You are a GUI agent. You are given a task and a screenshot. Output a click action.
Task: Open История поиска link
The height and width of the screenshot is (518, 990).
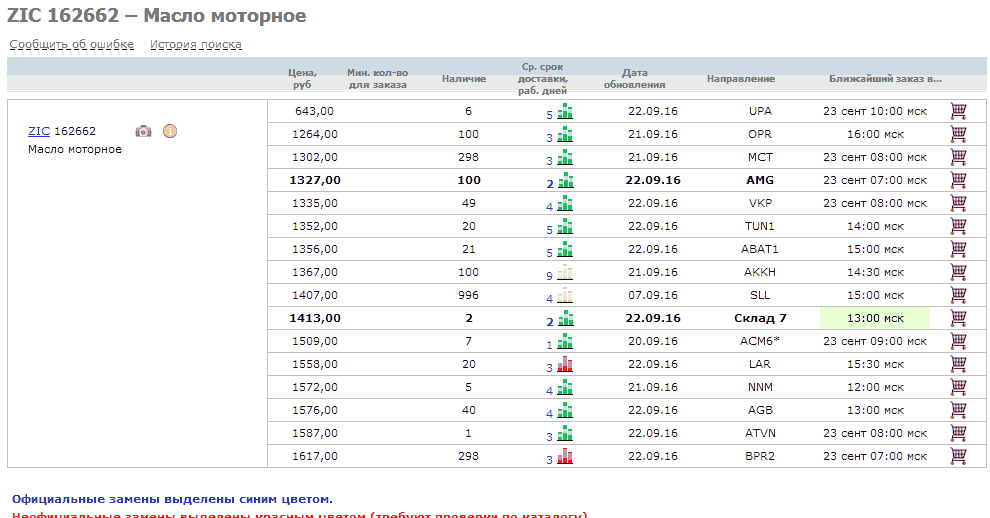196,45
